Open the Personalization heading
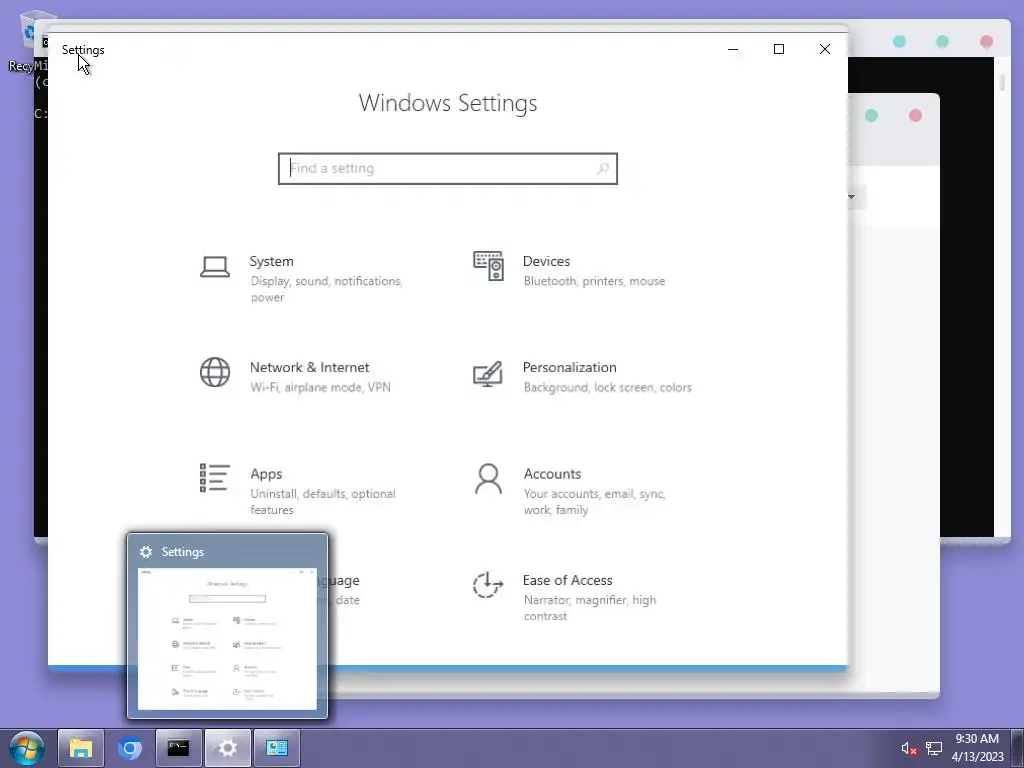Image resolution: width=1024 pixels, height=768 pixels. click(569, 367)
